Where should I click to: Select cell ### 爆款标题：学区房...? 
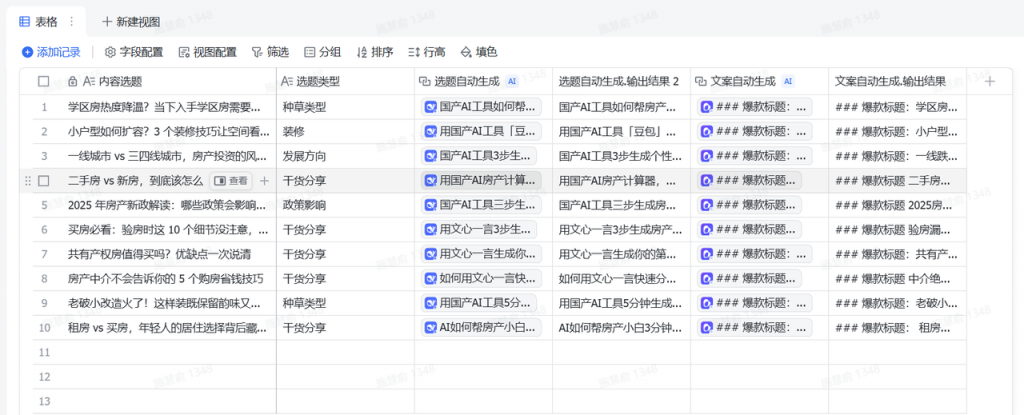point(897,107)
